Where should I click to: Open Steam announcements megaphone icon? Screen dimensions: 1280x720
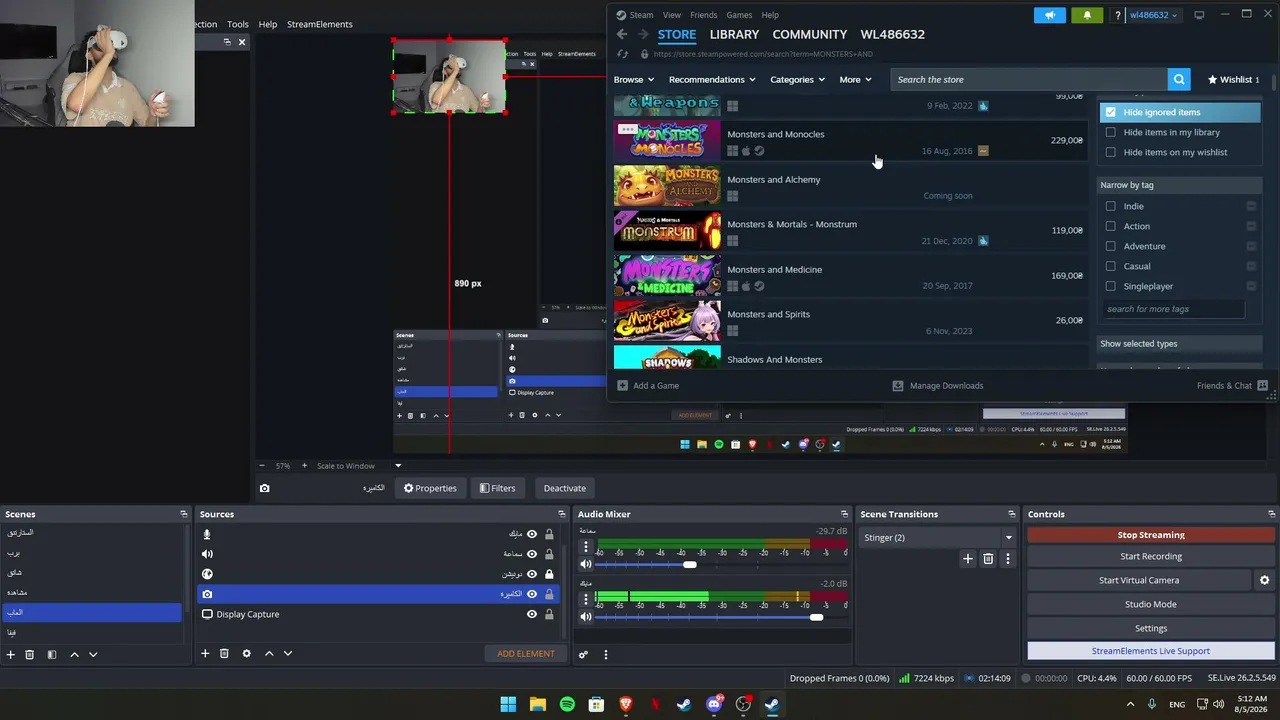(x=1050, y=15)
